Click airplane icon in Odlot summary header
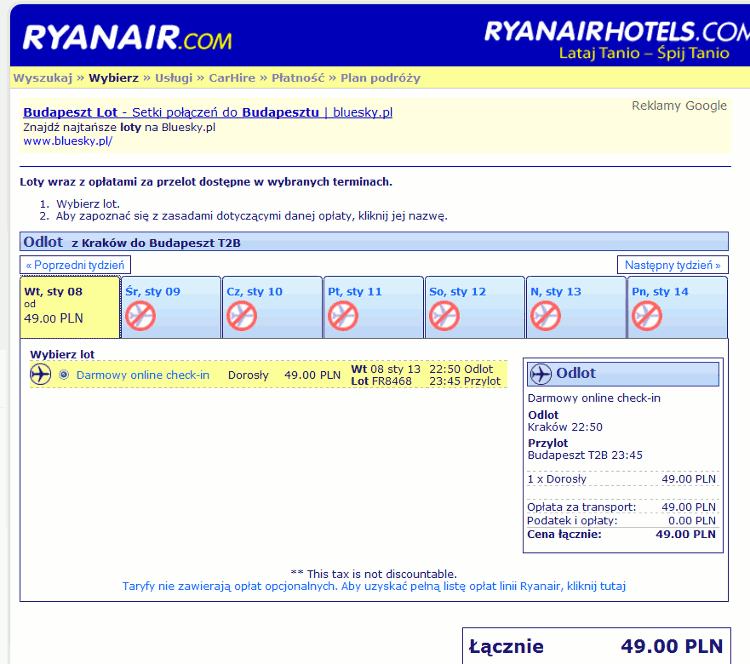This screenshot has height=664, width=750. coord(541,374)
